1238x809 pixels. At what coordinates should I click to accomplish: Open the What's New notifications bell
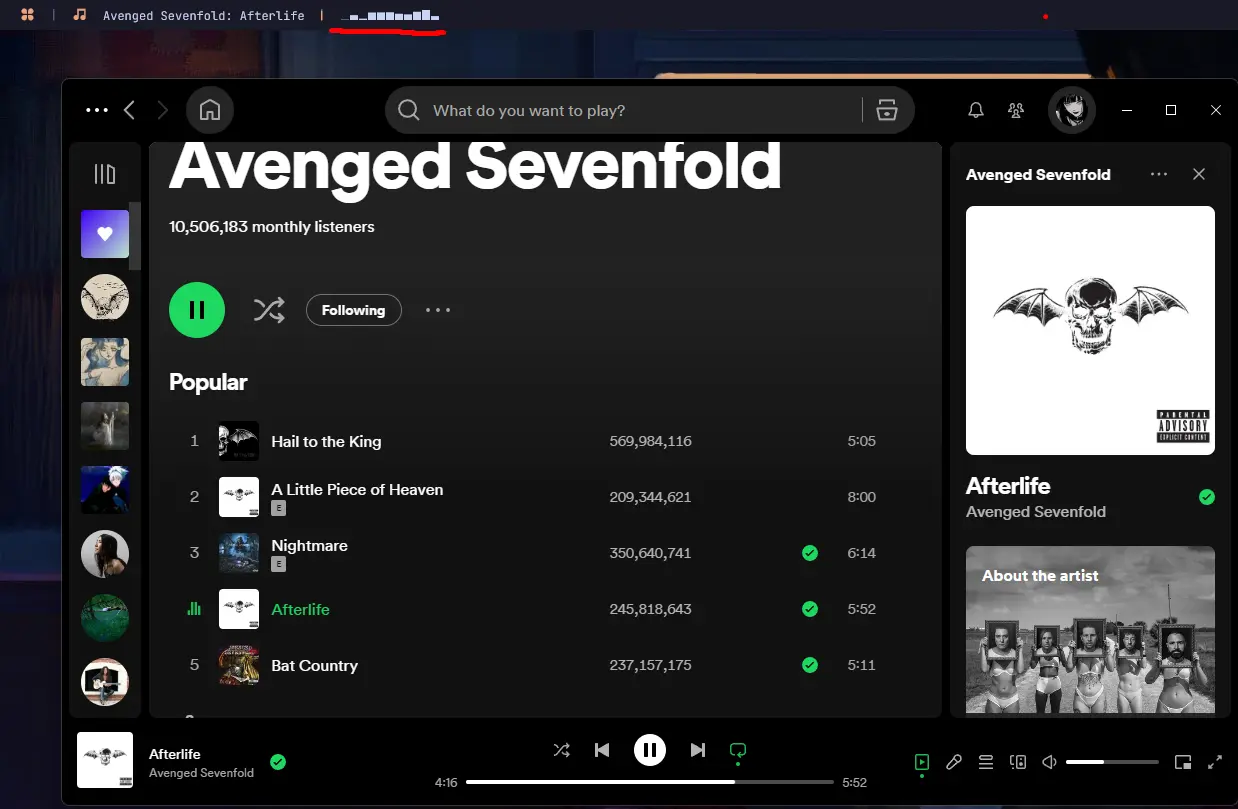coord(976,110)
